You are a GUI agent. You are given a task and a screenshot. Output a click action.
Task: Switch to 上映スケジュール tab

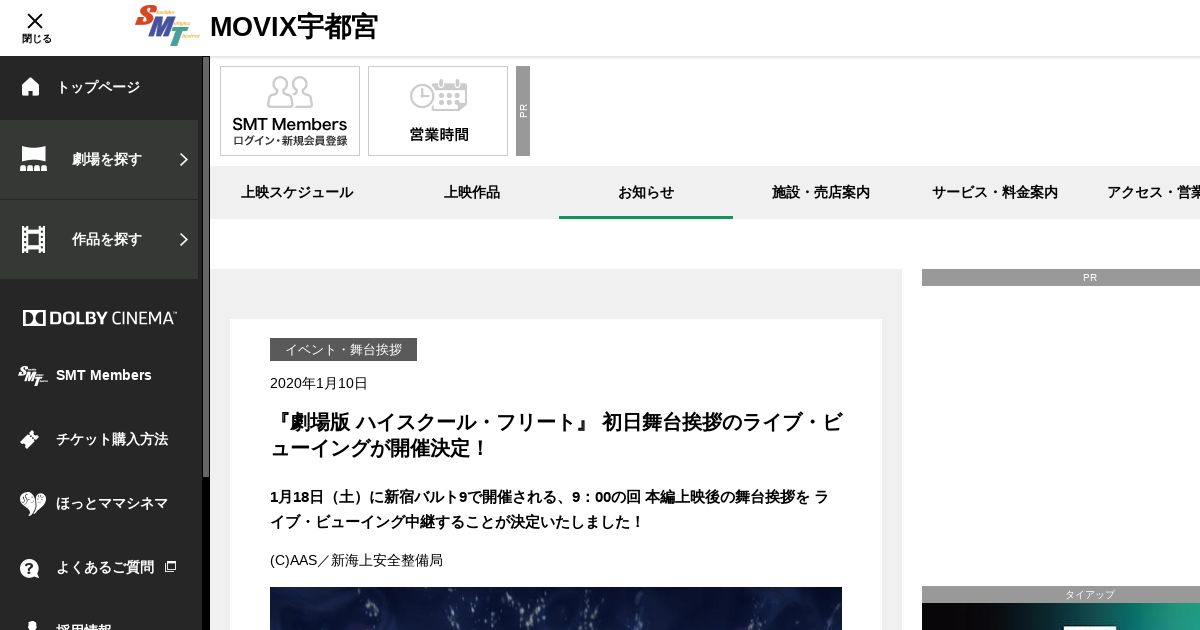point(297,192)
